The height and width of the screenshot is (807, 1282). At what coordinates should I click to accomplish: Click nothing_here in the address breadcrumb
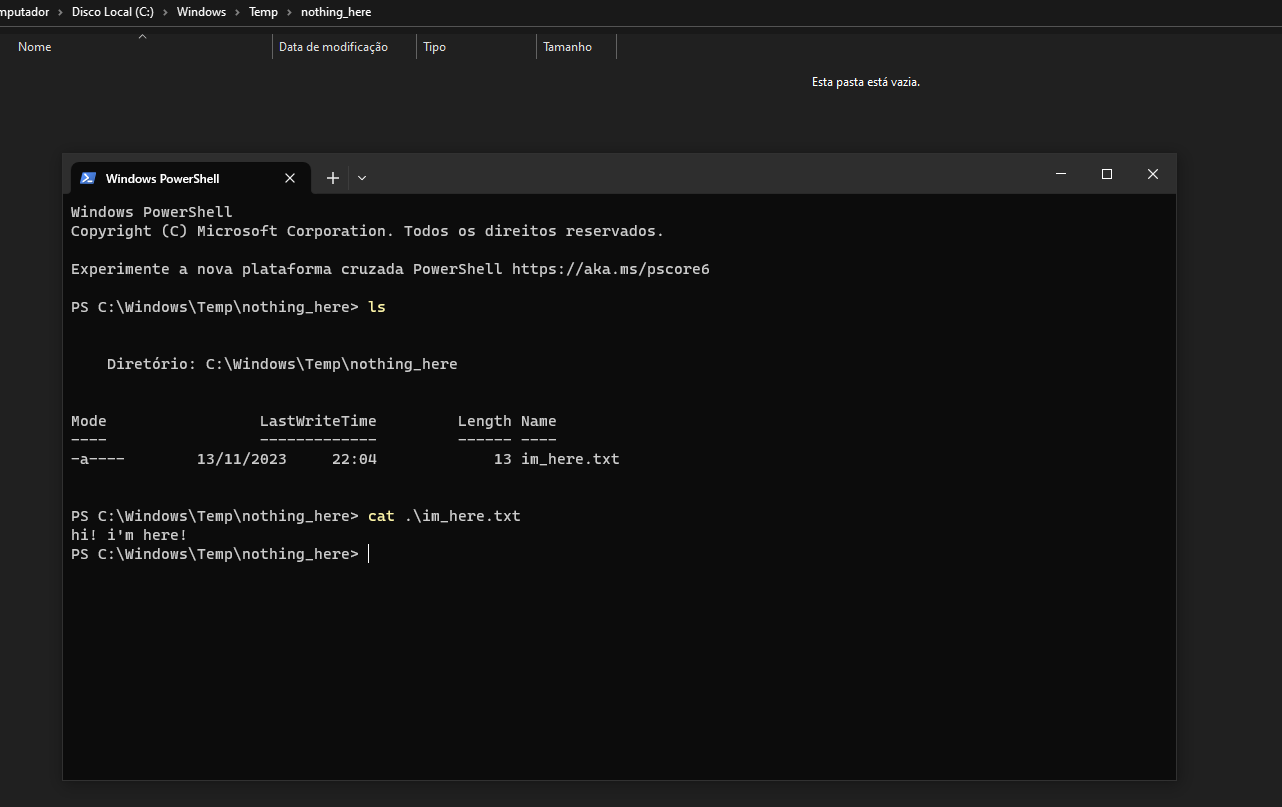click(336, 12)
